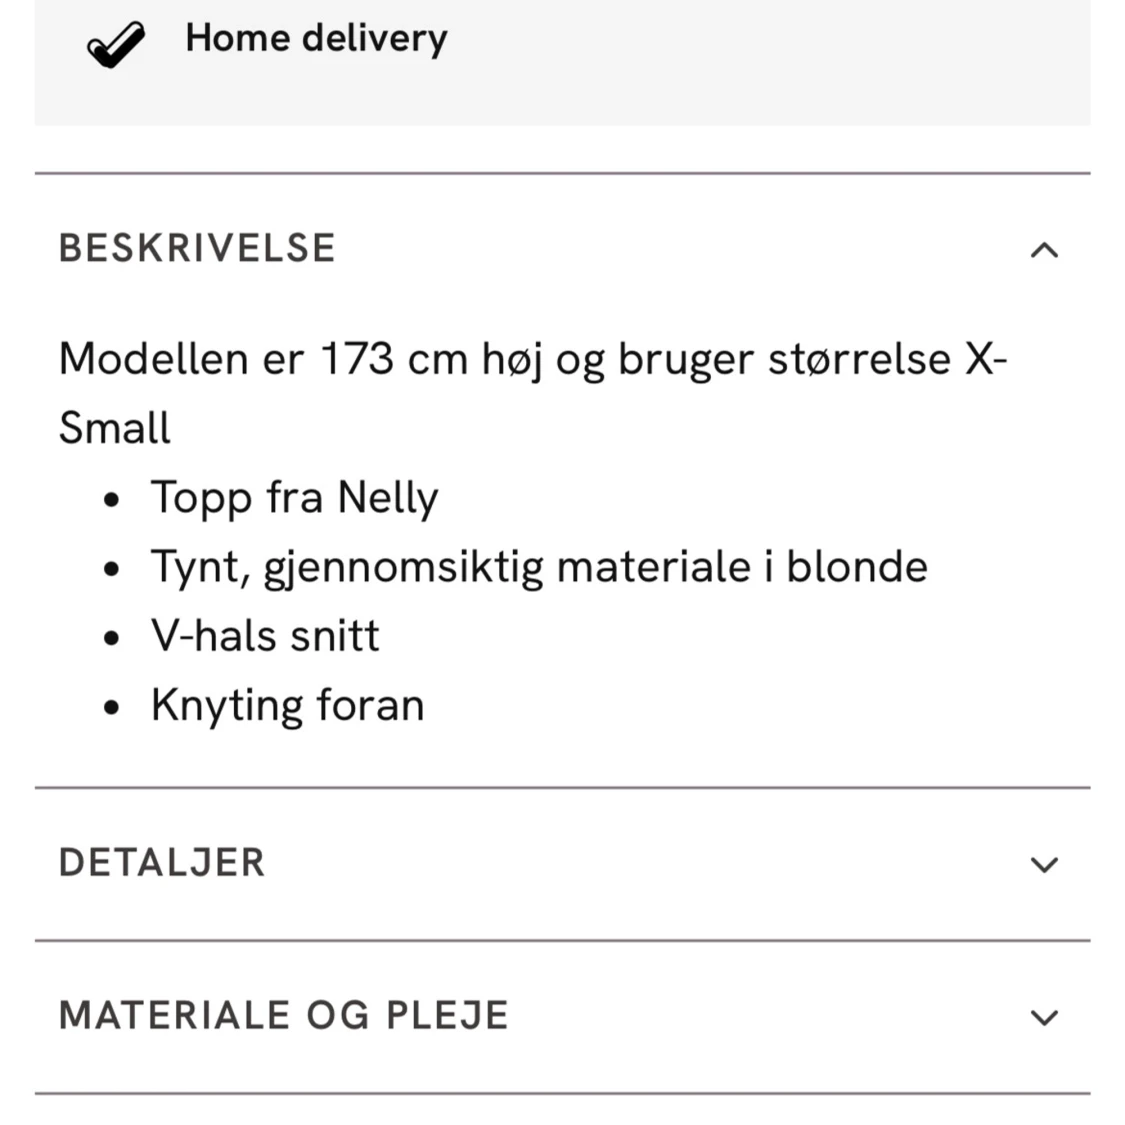
Task: Click the Knyting foran list item
Action: 288,705
